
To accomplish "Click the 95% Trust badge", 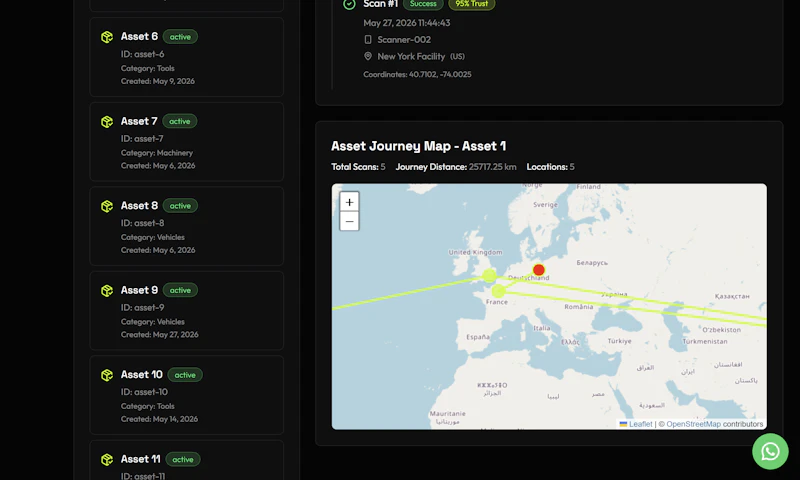I will [x=471, y=4].
